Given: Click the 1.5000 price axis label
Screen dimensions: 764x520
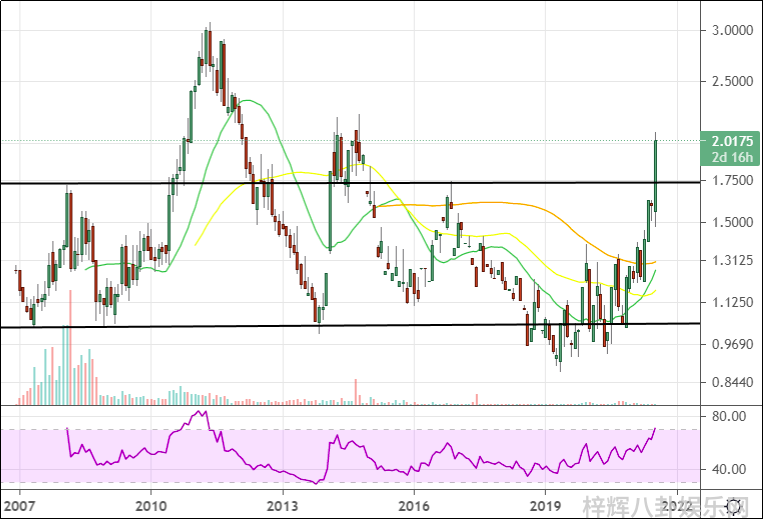Looking at the screenshot, I should pos(732,222).
